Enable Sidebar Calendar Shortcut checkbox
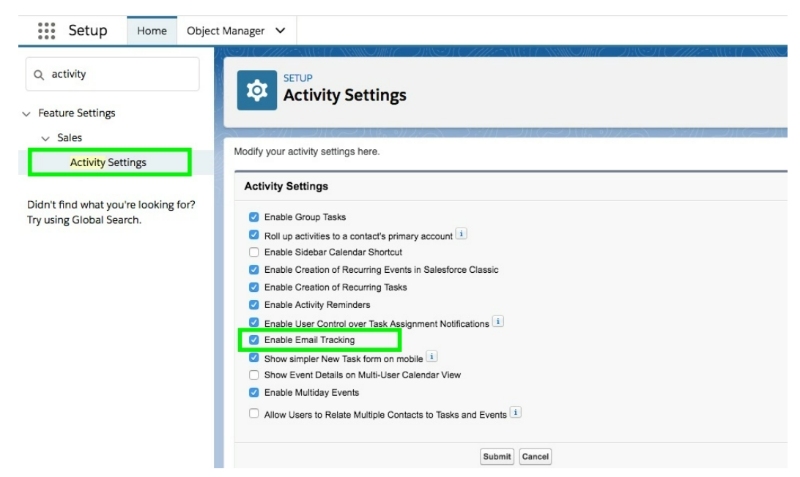The height and width of the screenshot is (477, 800). (254, 252)
